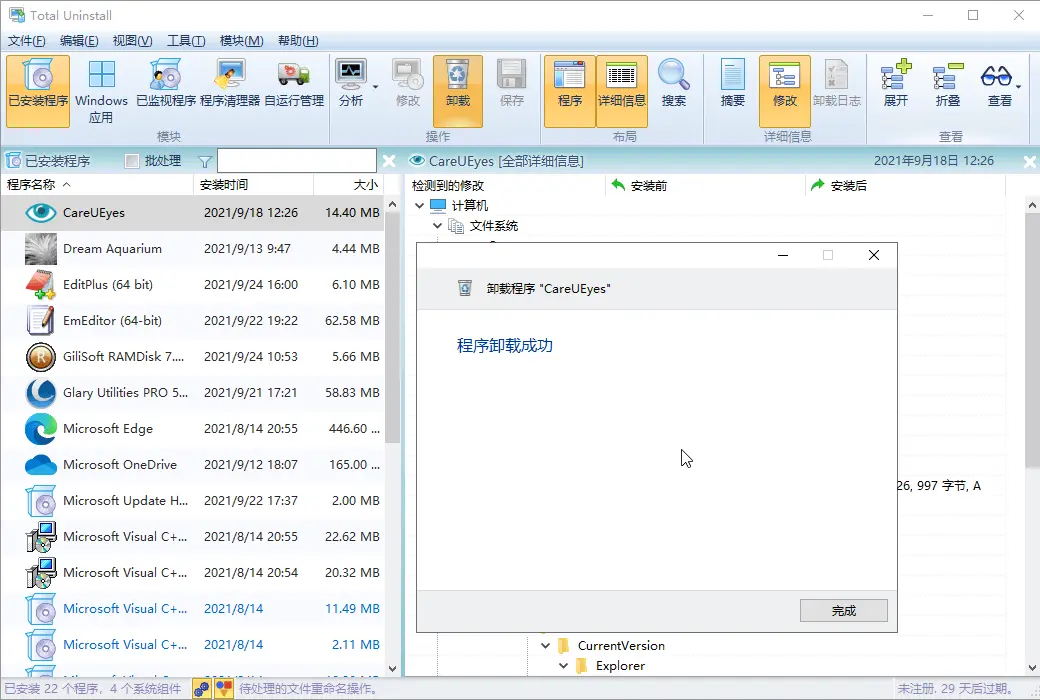Enable the 批处理 checkbox
The width and height of the screenshot is (1040, 700).
tap(132, 161)
